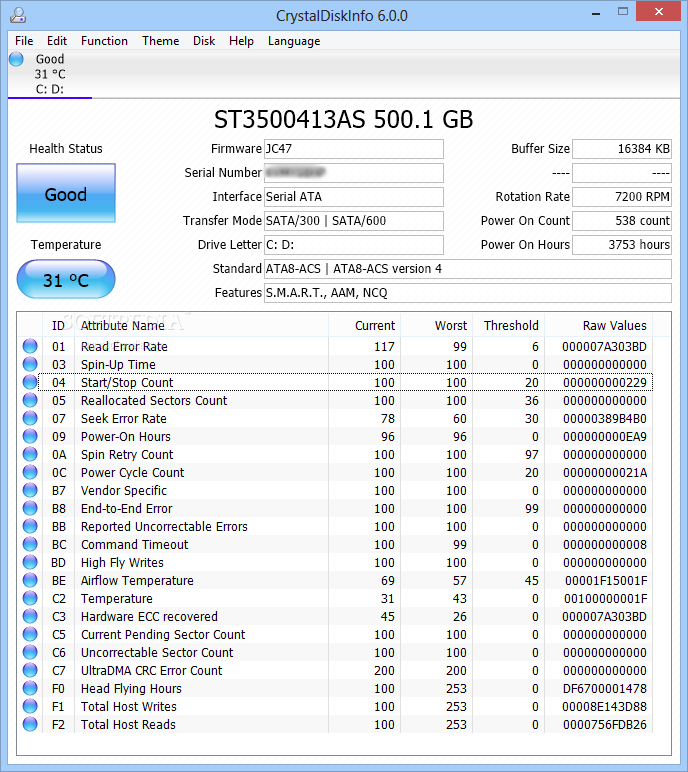
Task: Click the Power On Count field 538 count
Action: pyautogui.click(x=622, y=221)
